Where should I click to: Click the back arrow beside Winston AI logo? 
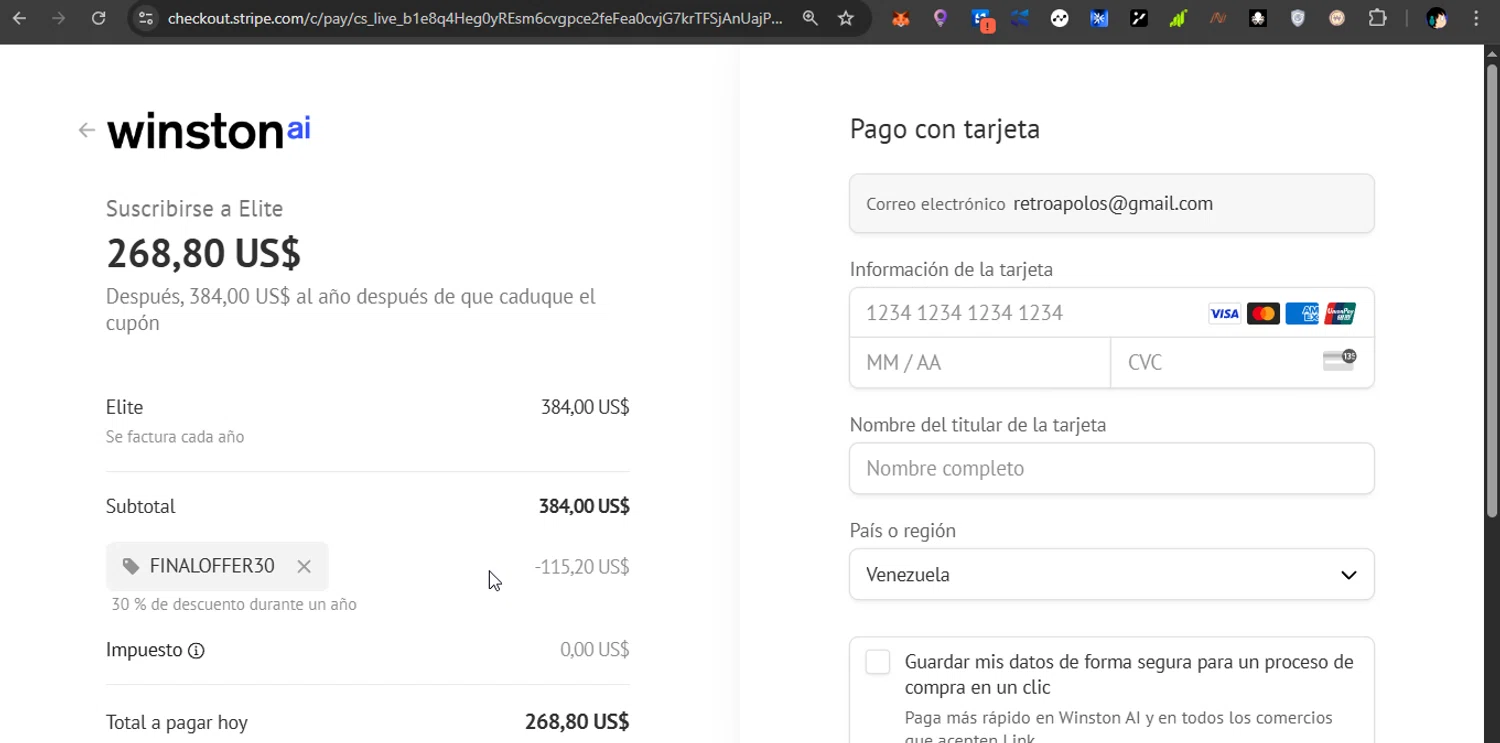pyautogui.click(x=87, y=130)
